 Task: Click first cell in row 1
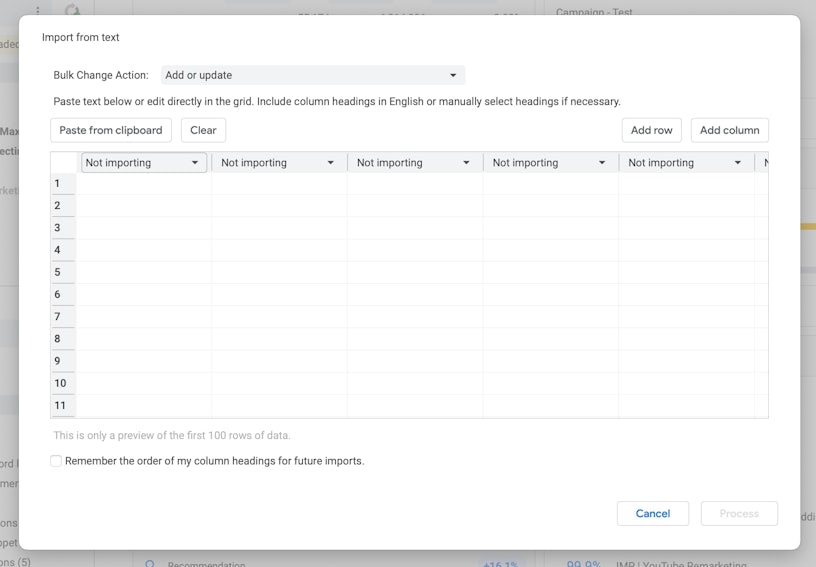pos(144,184)
